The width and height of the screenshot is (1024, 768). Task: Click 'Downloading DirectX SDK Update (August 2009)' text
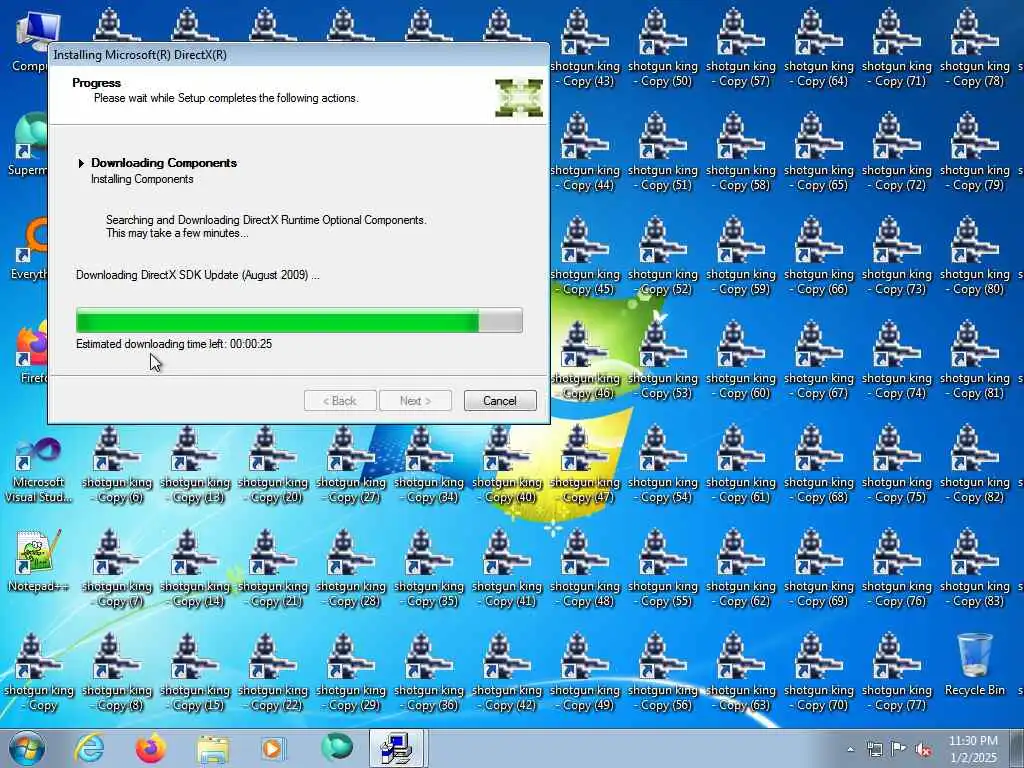[x=197, y=275]
